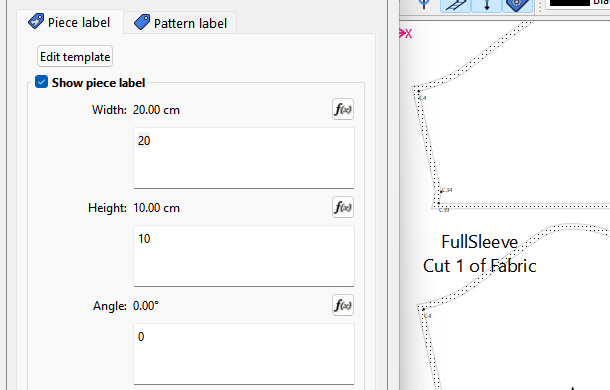Toggle the blue label tag toolbar icon
The width and height of the screenshot is (610, 390).
point(517,5)
